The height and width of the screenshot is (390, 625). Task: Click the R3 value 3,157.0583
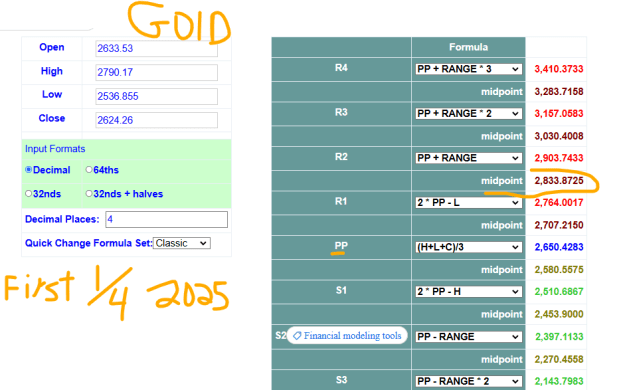pos(559,114)
